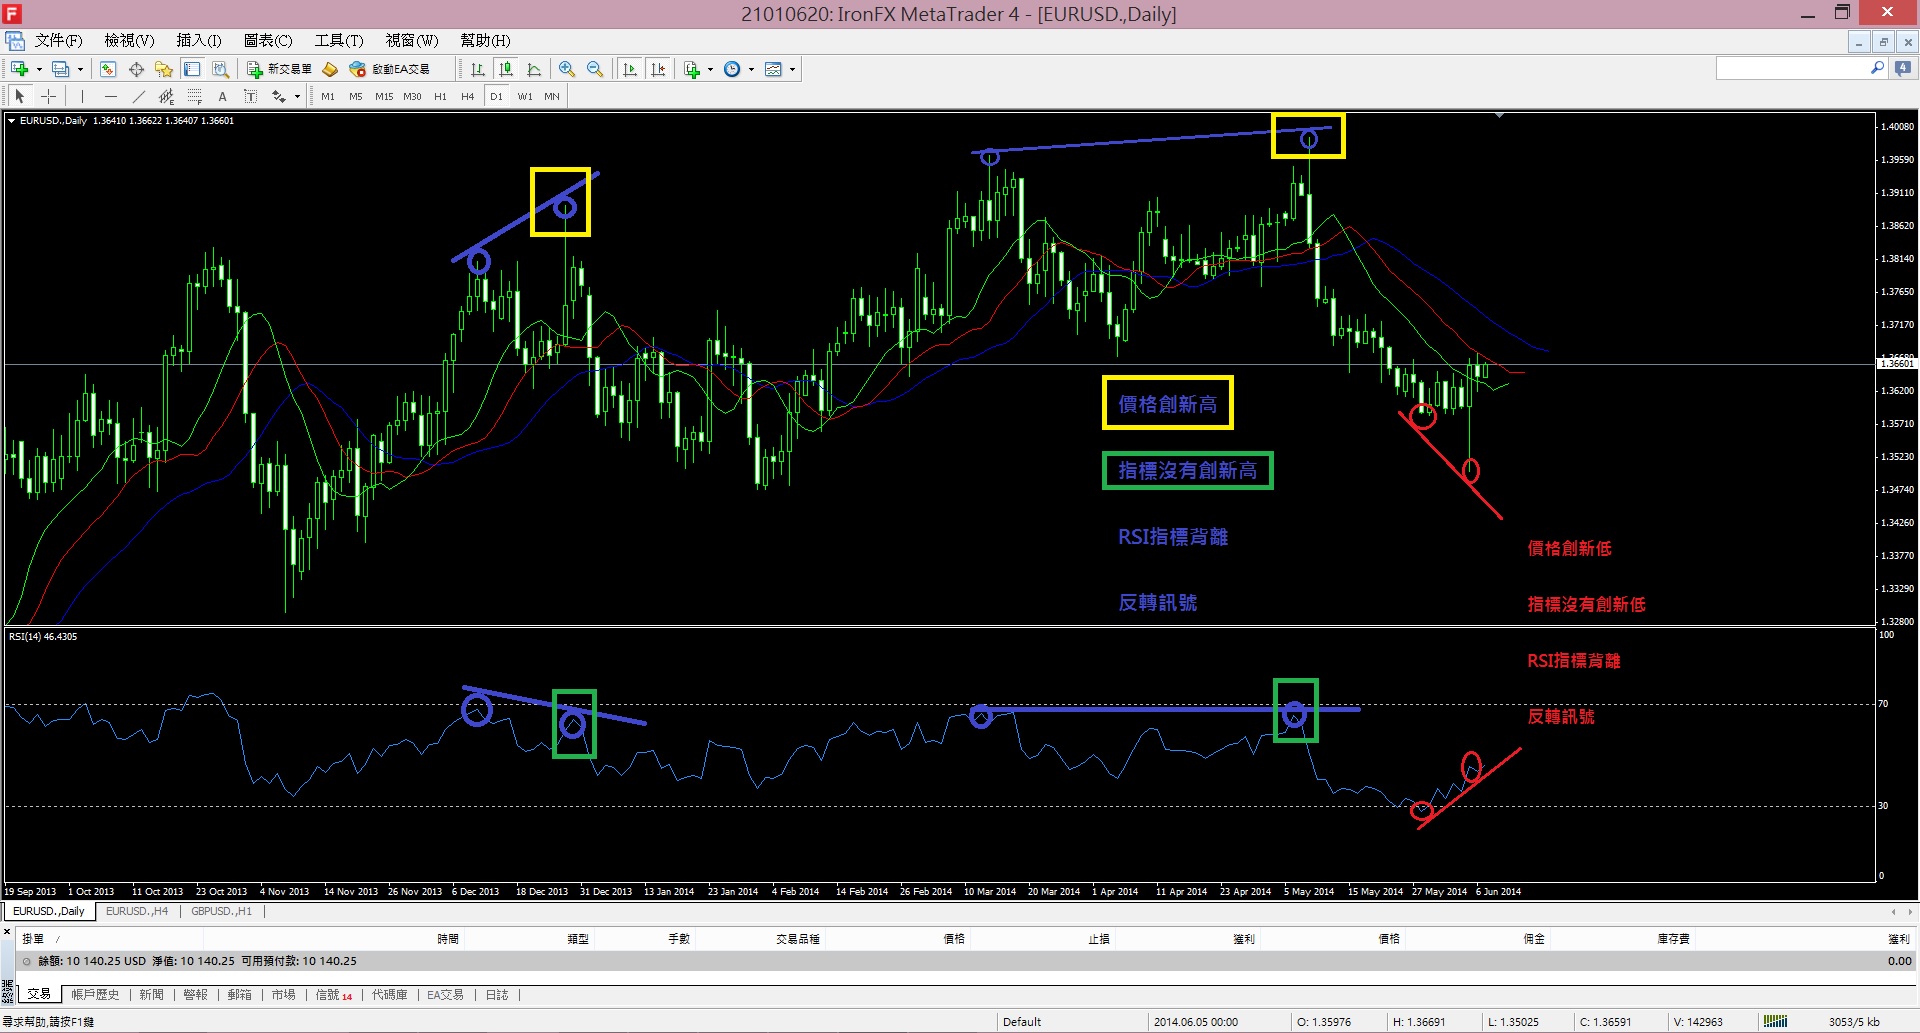
Task: Open the Market Watch panel icon
Action: [108, 69]
